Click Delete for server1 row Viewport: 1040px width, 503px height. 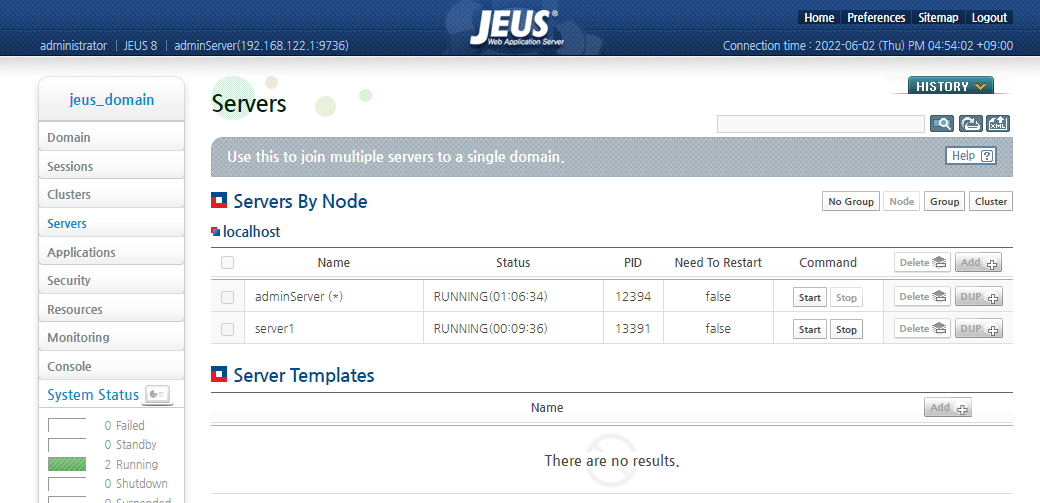point(923,328)
